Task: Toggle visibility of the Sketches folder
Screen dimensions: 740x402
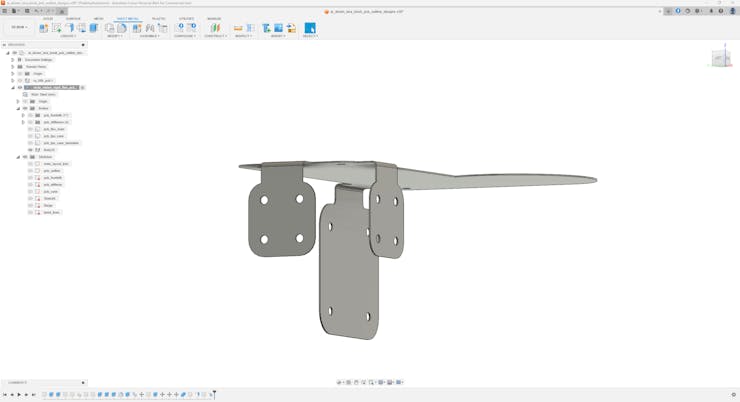Action: point(25,157)
